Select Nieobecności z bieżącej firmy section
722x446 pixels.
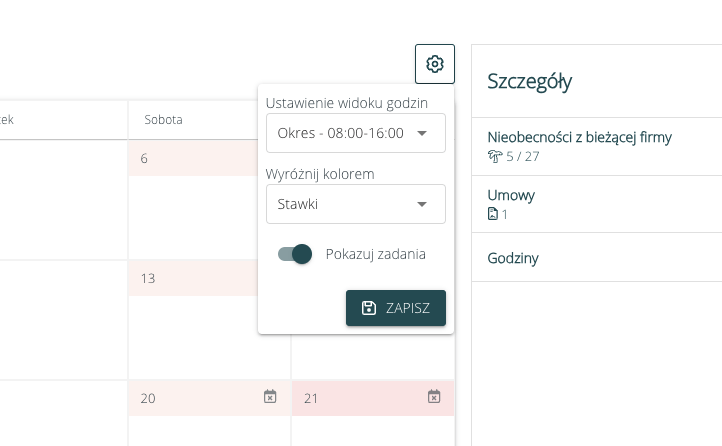click(x=579, y=137)
